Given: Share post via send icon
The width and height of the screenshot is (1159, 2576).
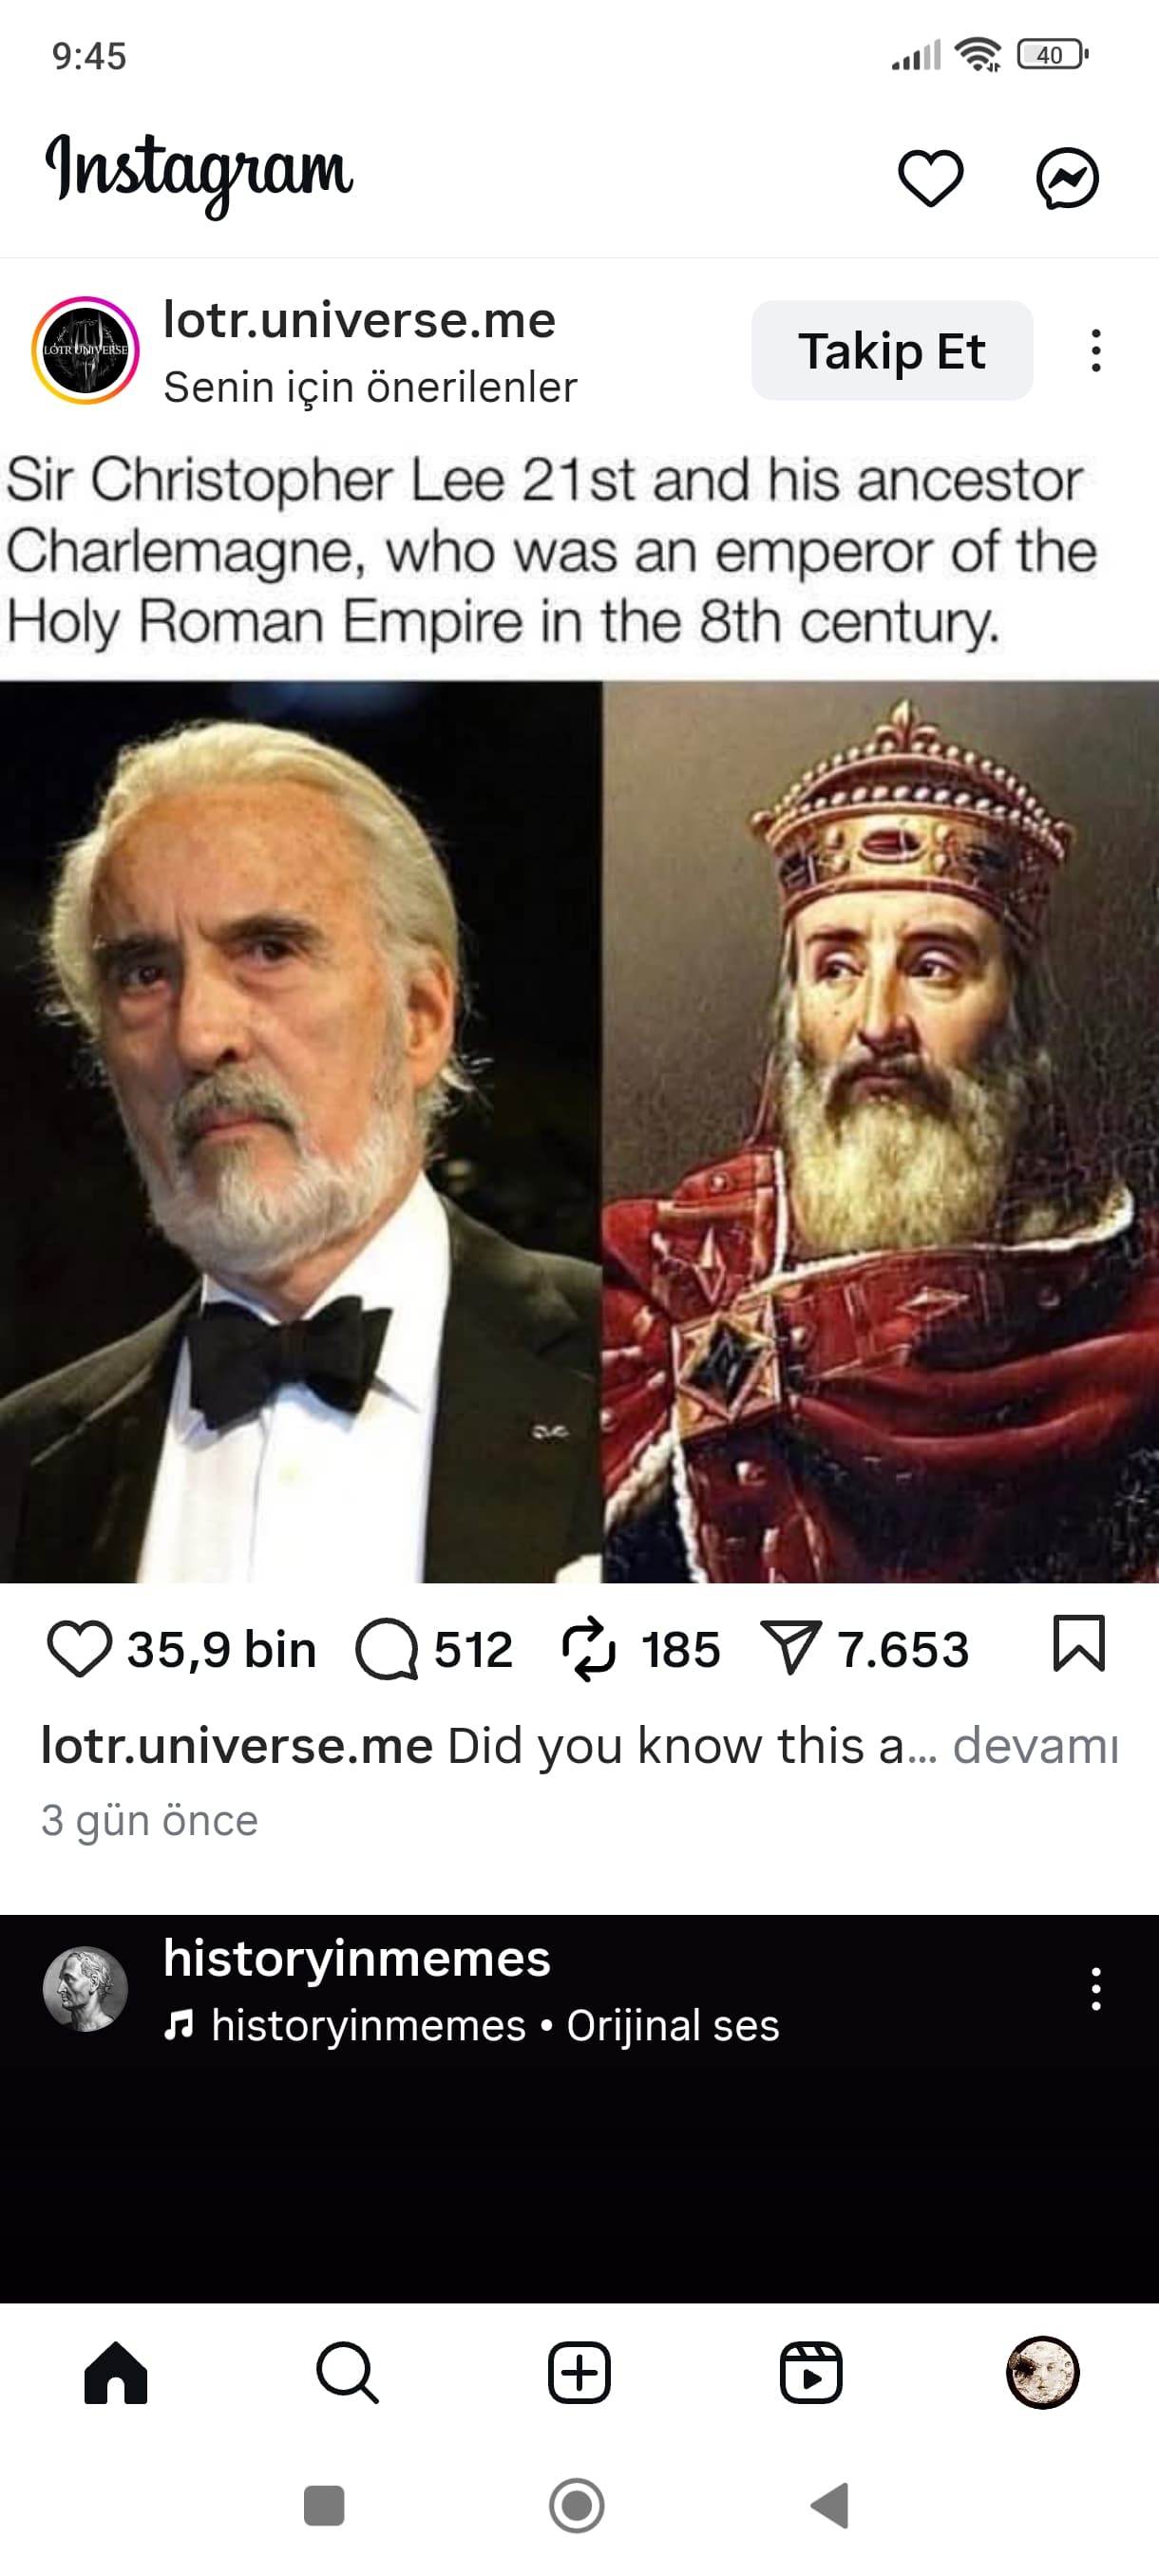Looking at the screenshot, I should [791, 1649].
